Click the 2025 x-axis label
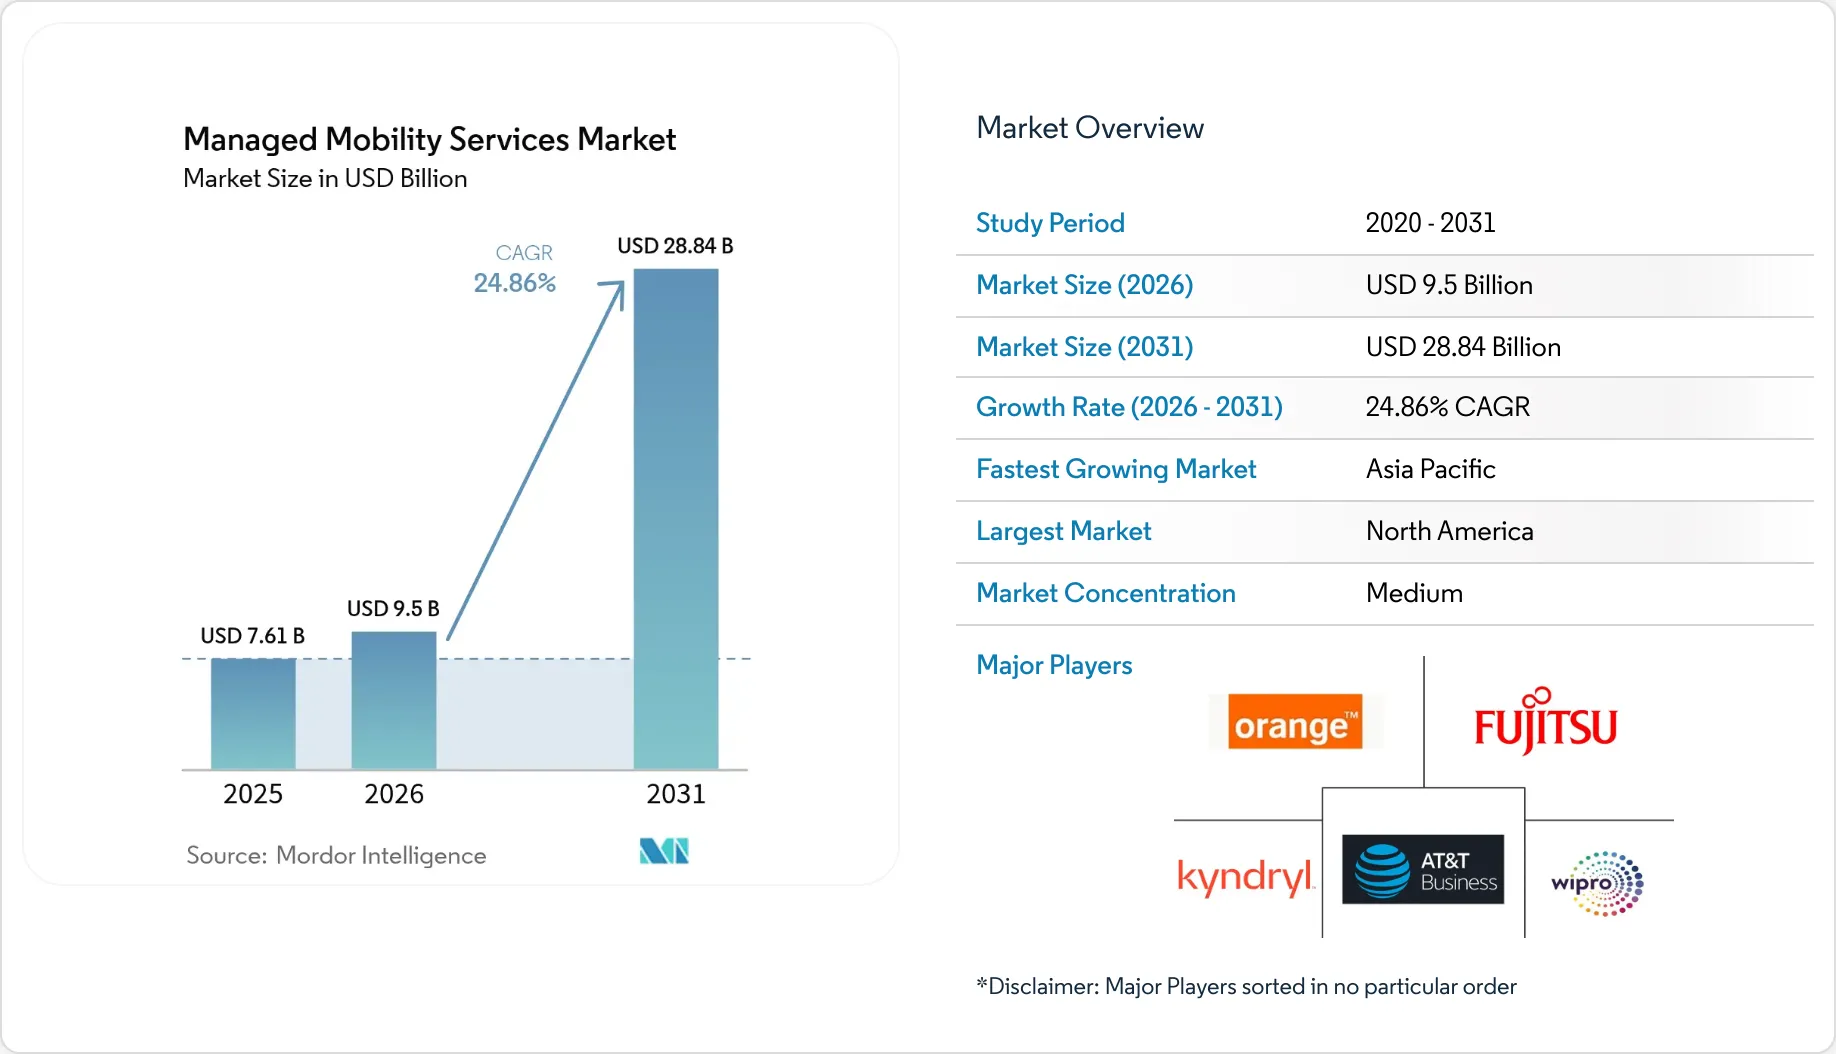 pos(253,794)
